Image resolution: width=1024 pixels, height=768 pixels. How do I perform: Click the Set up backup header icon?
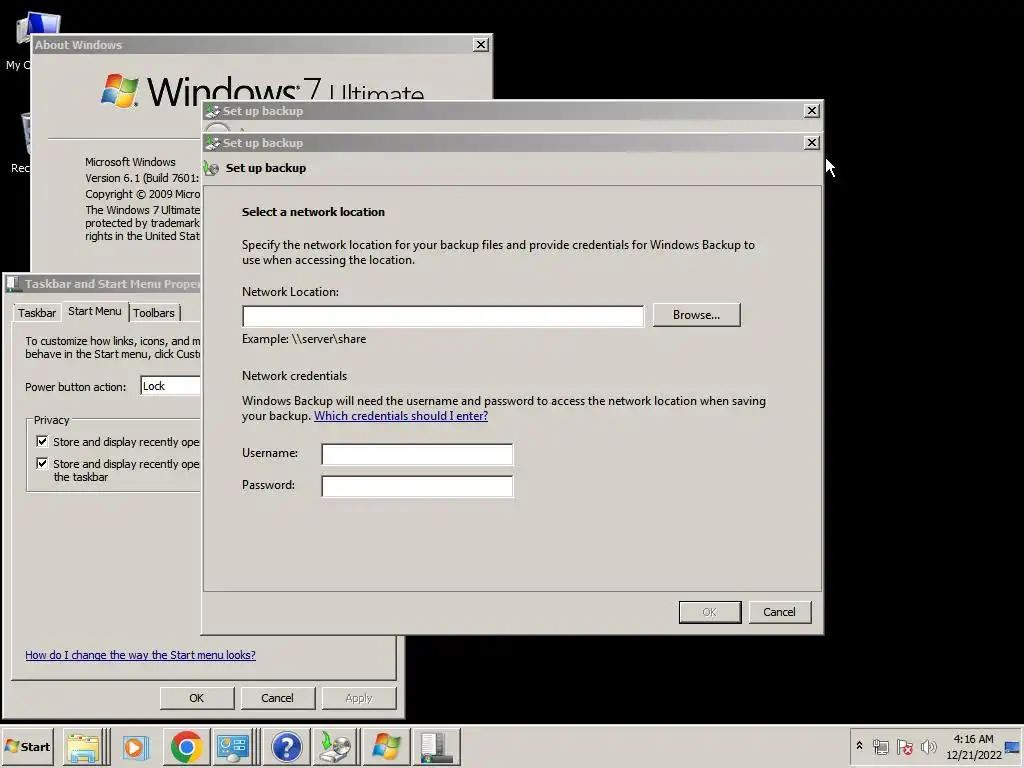pyautogui.click(x=211, y=168)
